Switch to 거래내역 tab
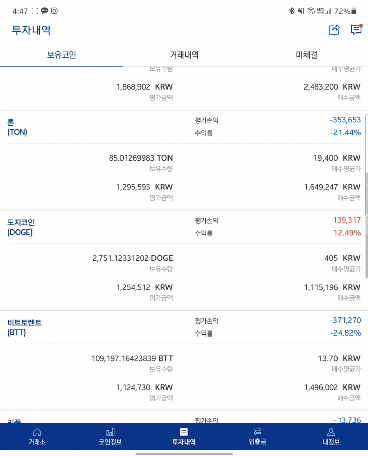Image resolution: width=368 pixels, height=458 pixels. [x=184, y=55]
